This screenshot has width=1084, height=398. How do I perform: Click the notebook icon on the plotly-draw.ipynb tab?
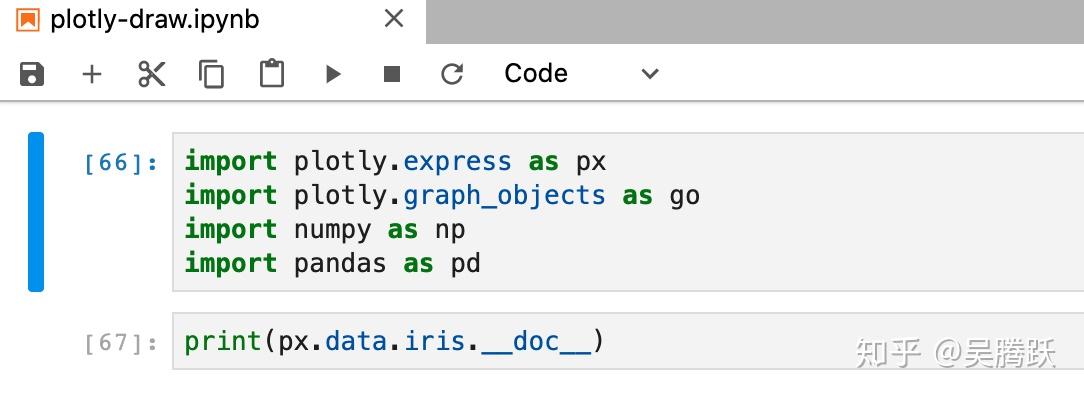pos(28,20)
